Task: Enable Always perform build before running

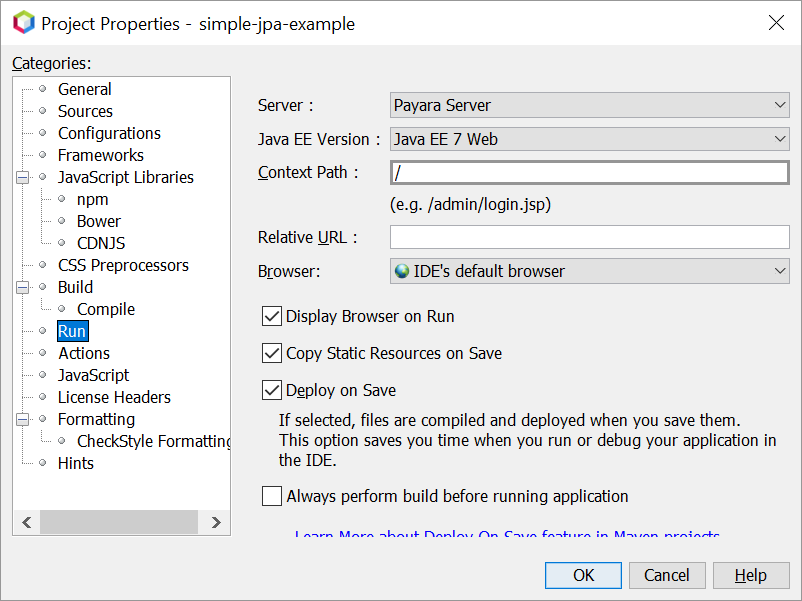Action: (x=271, y=496)
